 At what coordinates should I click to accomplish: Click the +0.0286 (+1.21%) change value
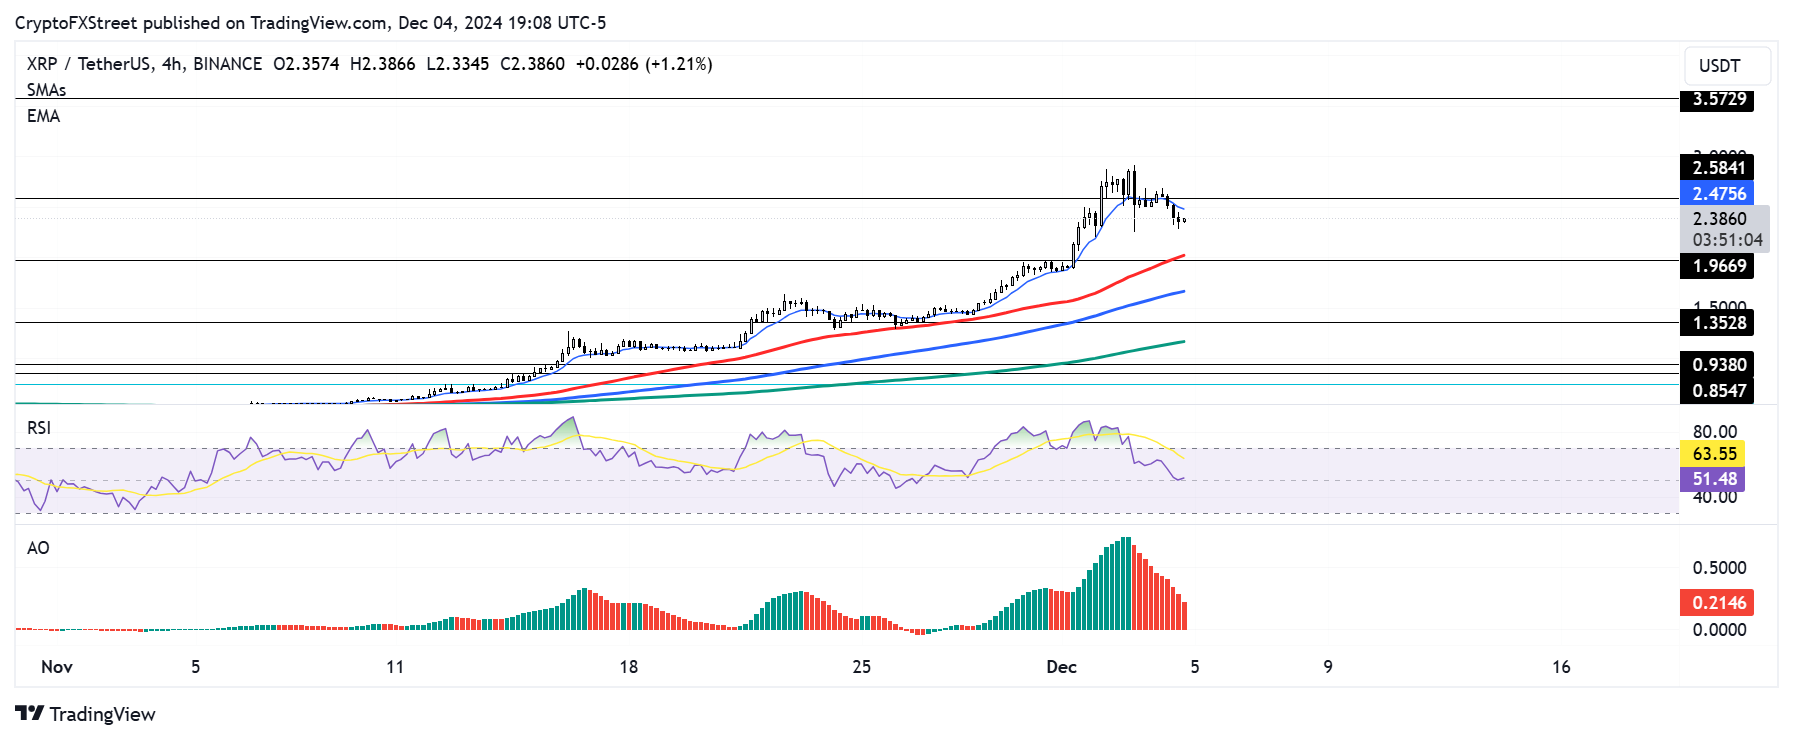coord(644,64)
